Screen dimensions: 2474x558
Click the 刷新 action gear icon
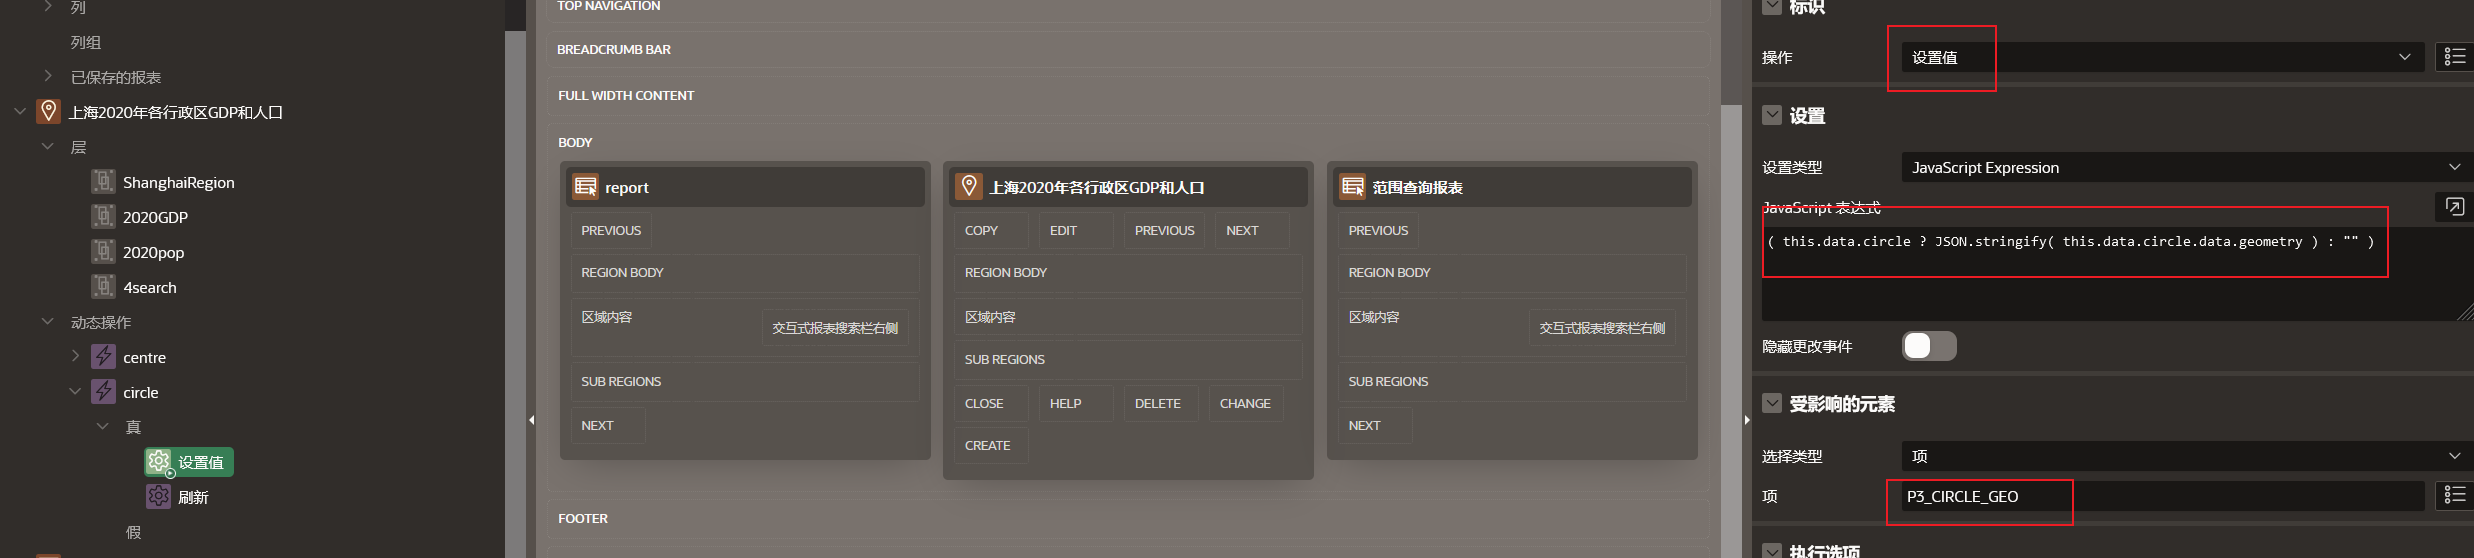[x=158, y=497]
